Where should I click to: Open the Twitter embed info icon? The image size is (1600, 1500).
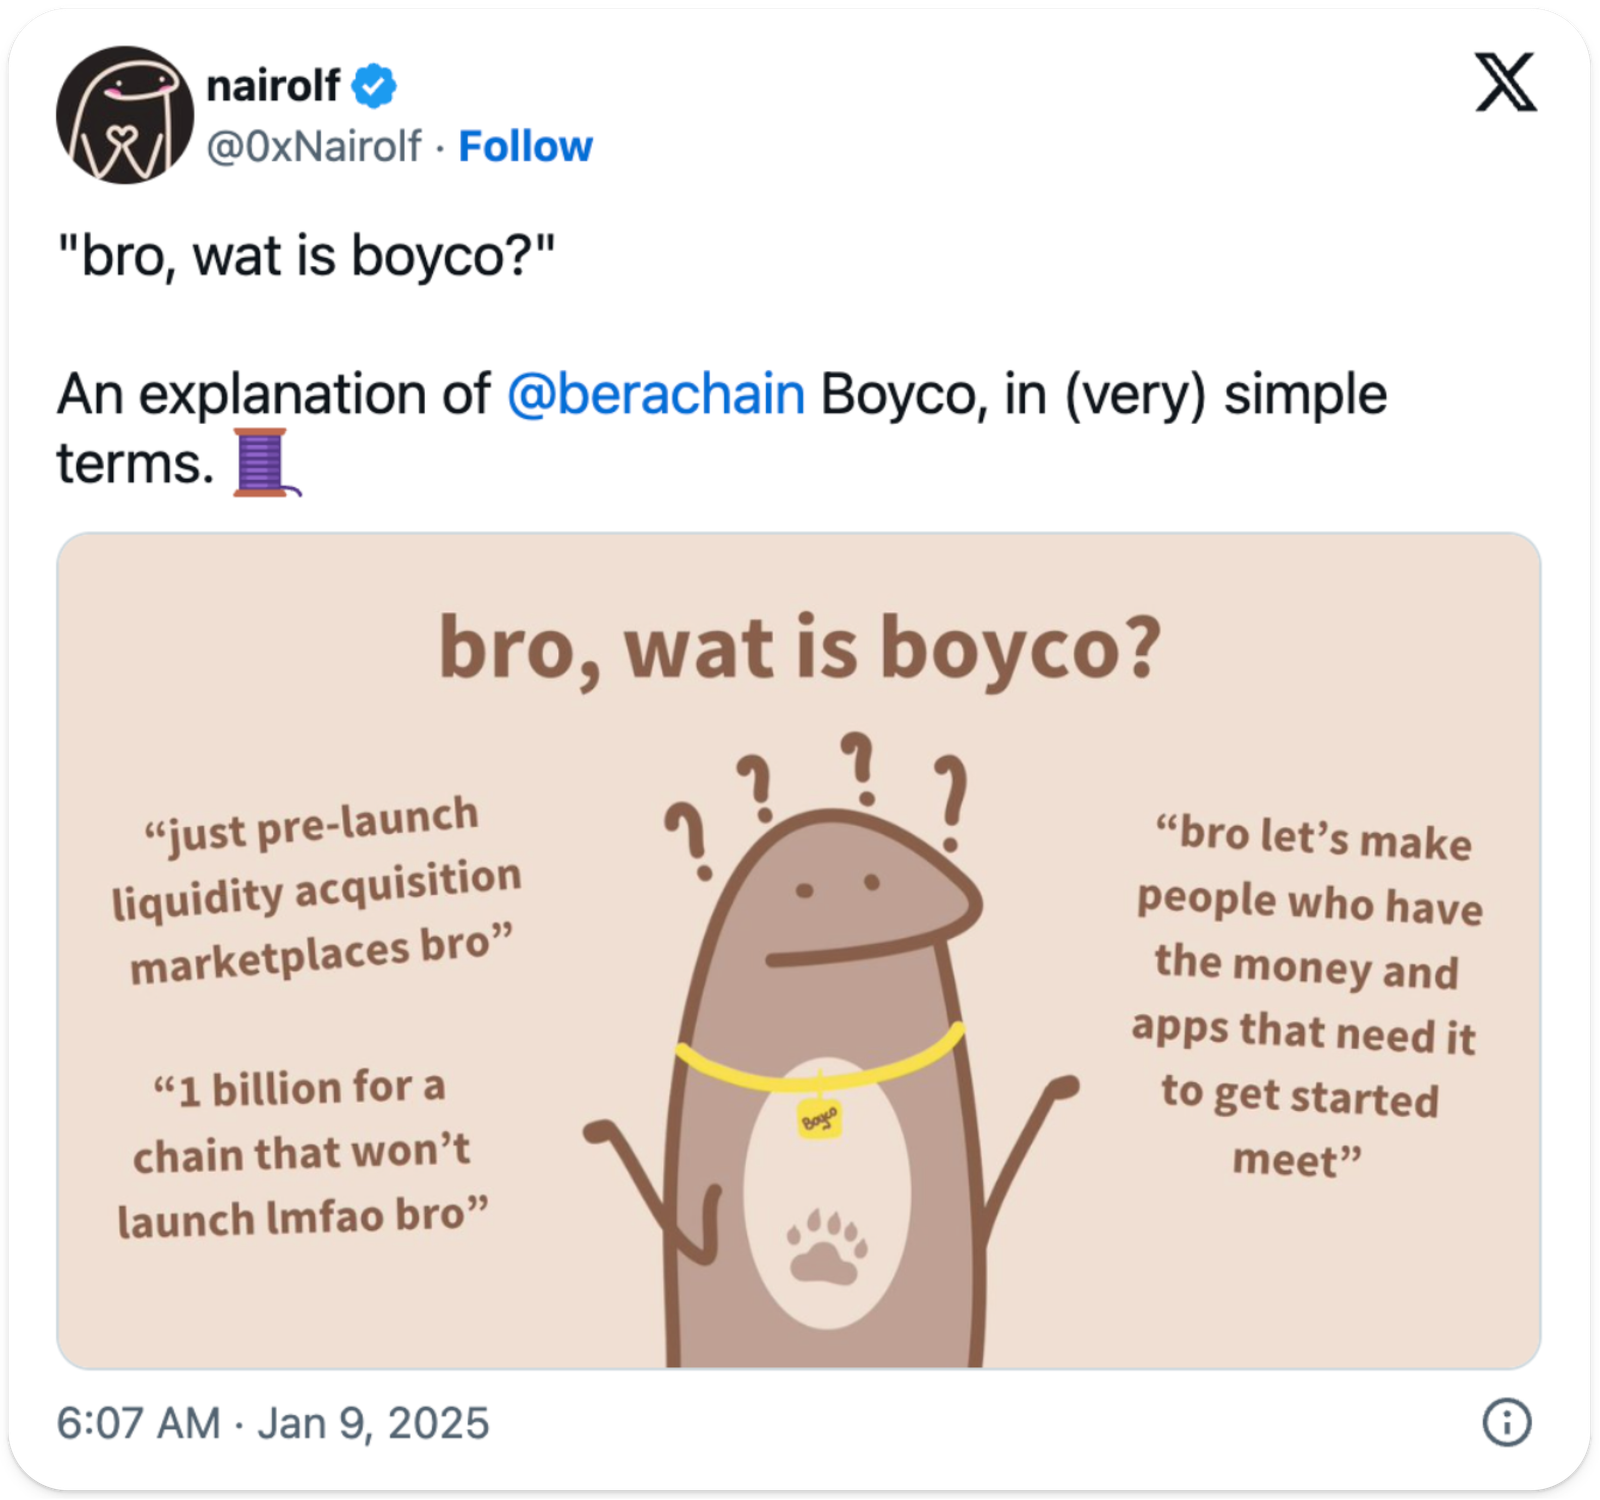(x=1506, y=1422)
